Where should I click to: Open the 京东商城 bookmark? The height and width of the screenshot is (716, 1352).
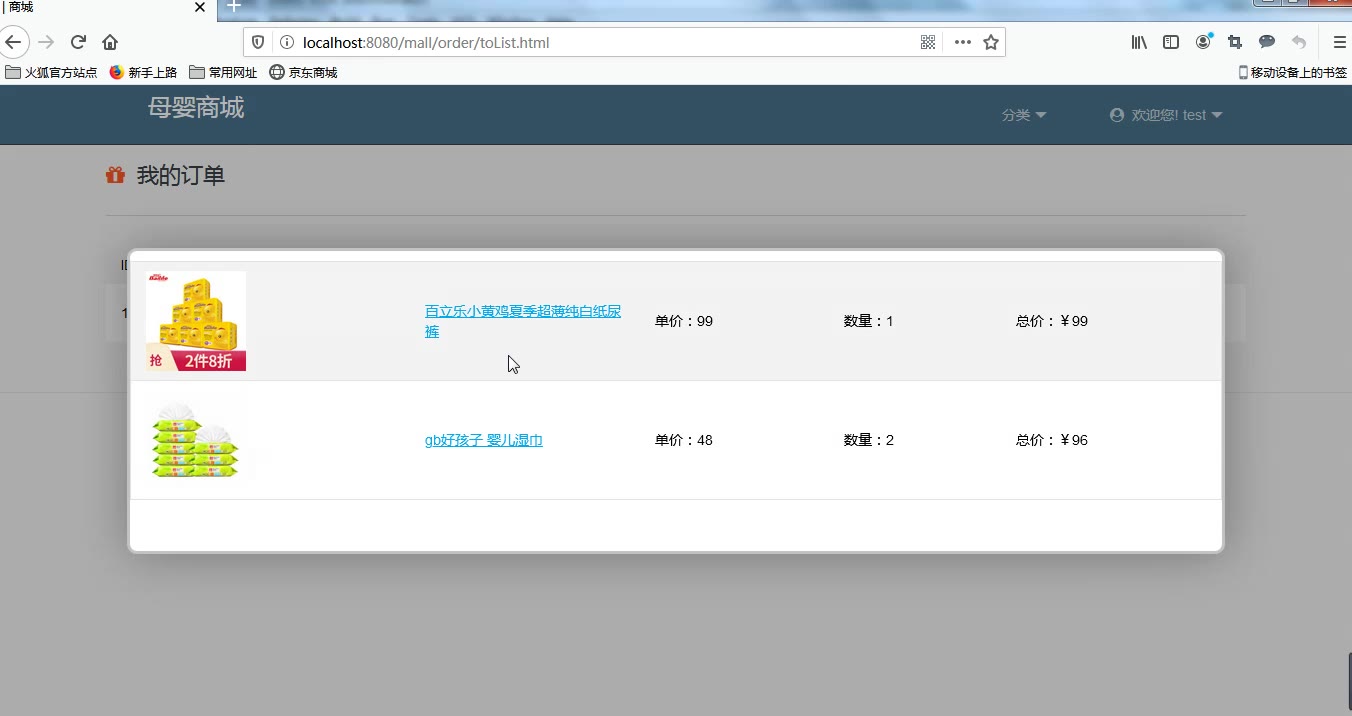point(303,72)
